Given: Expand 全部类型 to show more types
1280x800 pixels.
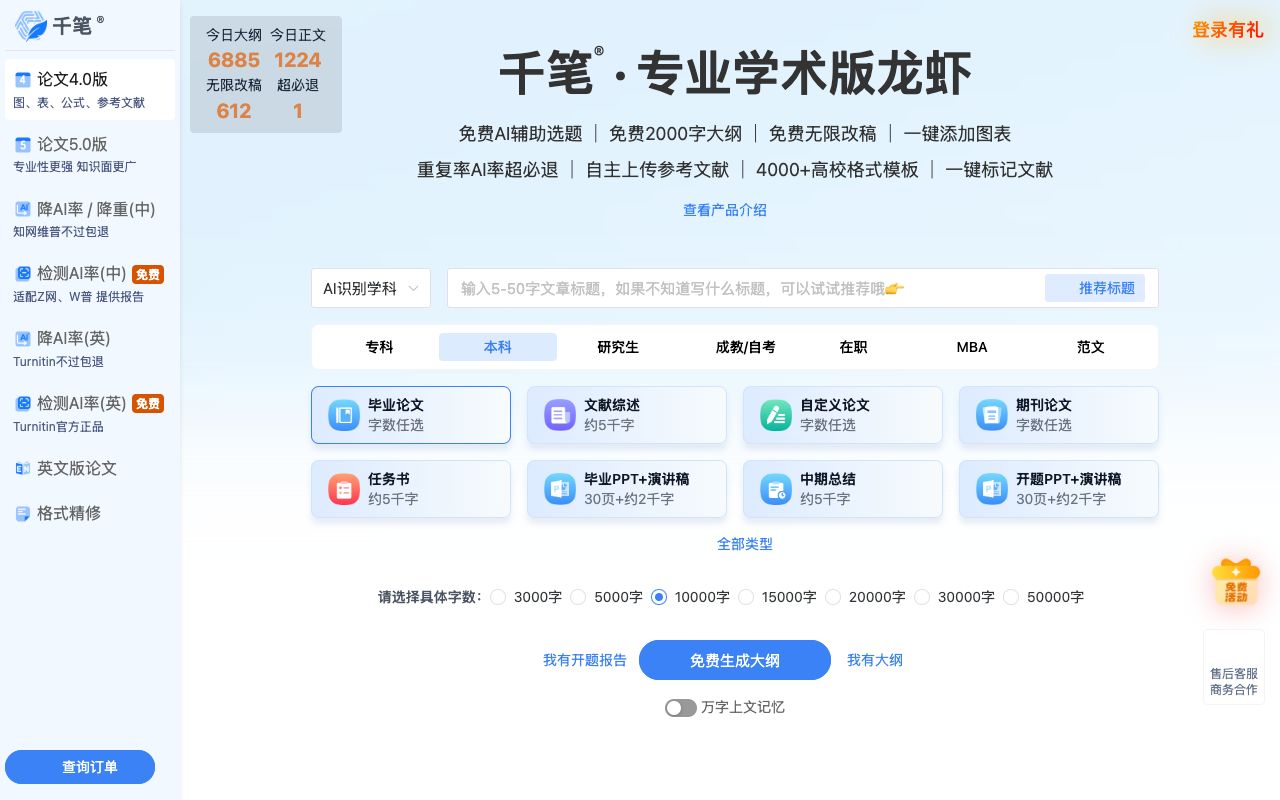Looking at the screenshot, I should coord(745,544).
